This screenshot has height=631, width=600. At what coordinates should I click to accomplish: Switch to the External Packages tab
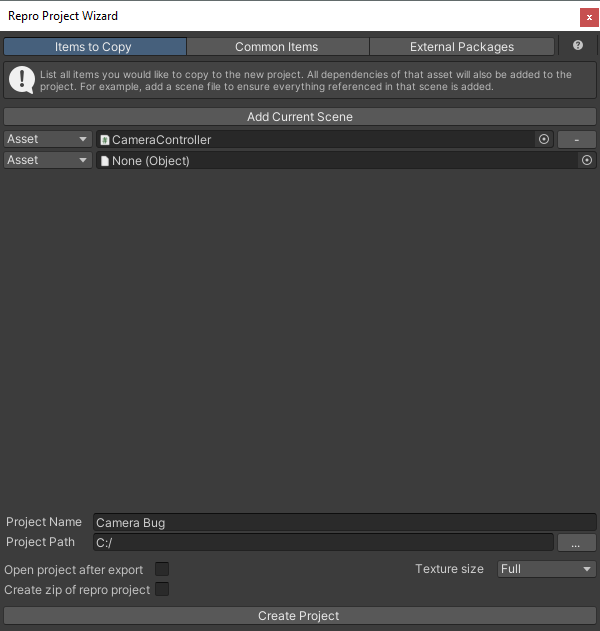[462, 47]
